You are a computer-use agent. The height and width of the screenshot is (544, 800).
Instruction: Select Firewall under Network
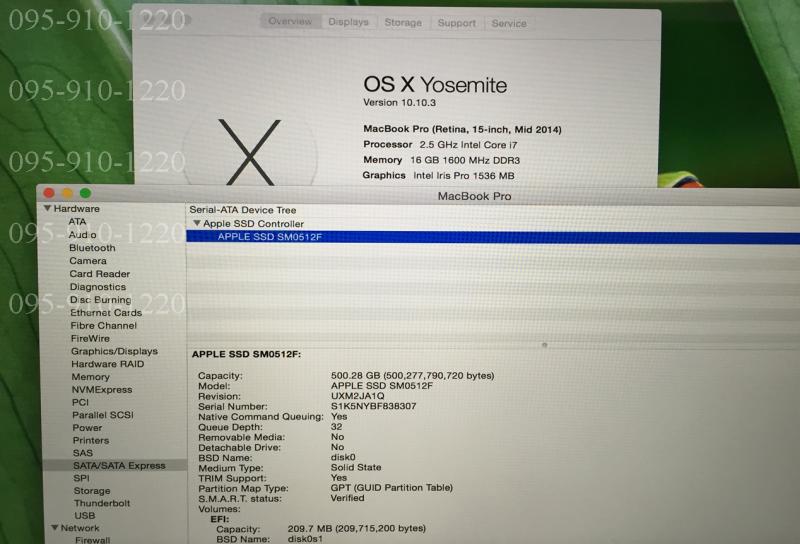click(x=92, y=539)
